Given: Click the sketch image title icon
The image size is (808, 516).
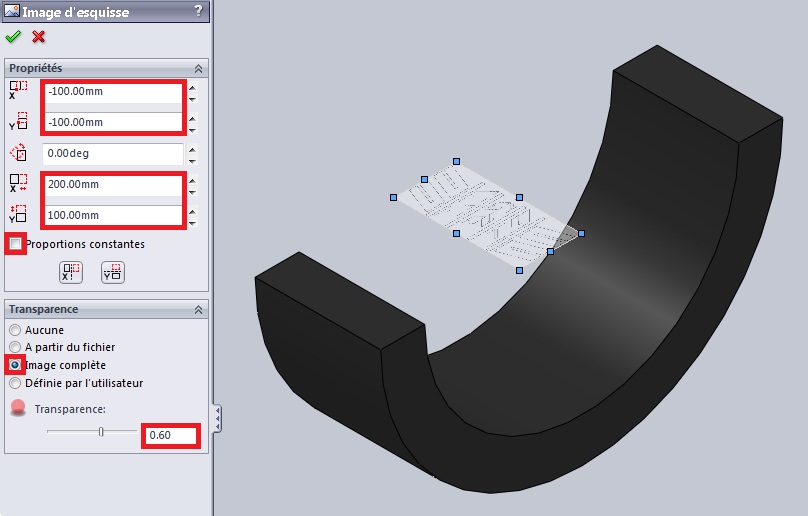Looking at the screenshot, I should pyautogui.click(x=11, y=11).
